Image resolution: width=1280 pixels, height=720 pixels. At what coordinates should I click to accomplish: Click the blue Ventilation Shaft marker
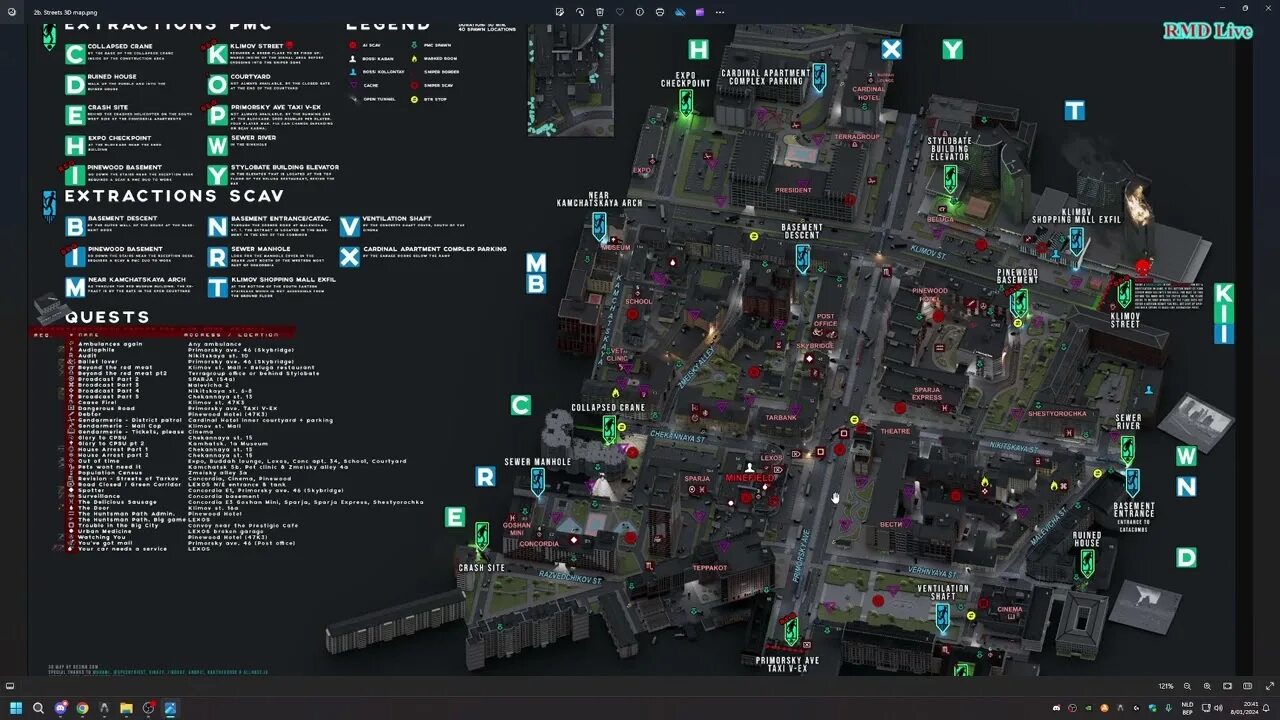[x=942, y=617]
